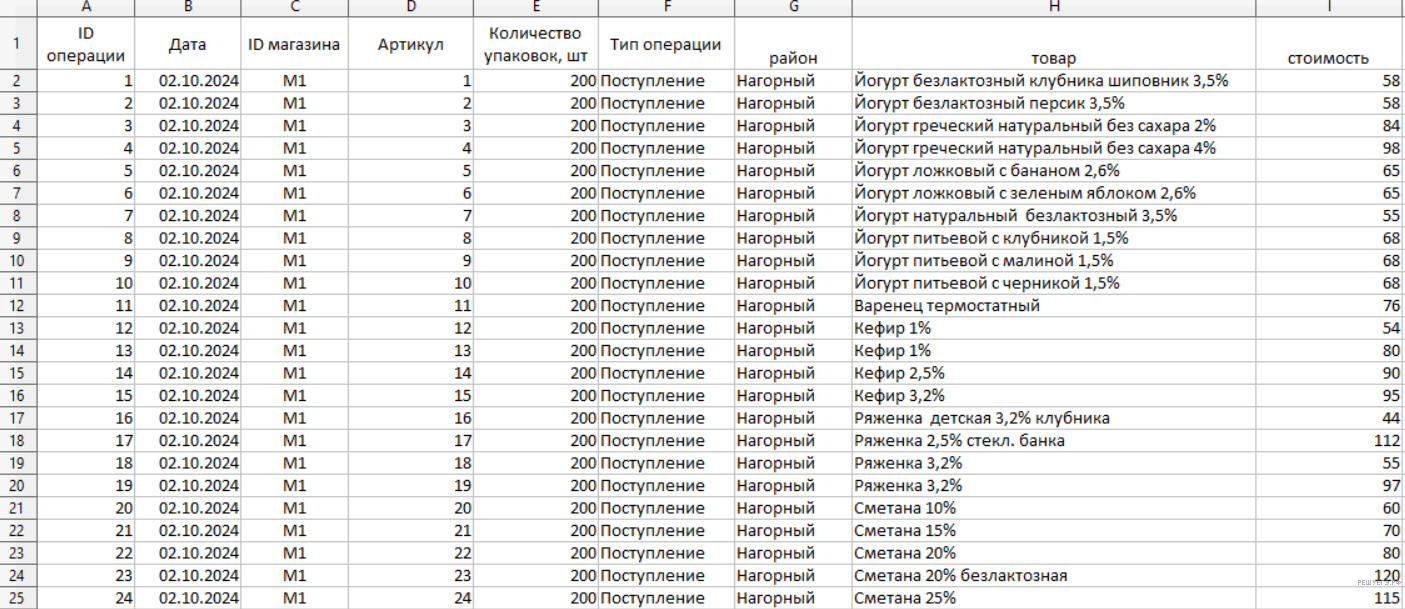Screen dimensions: 1405x609
Task: Select the "район" header cell
Action: (793, 58)
